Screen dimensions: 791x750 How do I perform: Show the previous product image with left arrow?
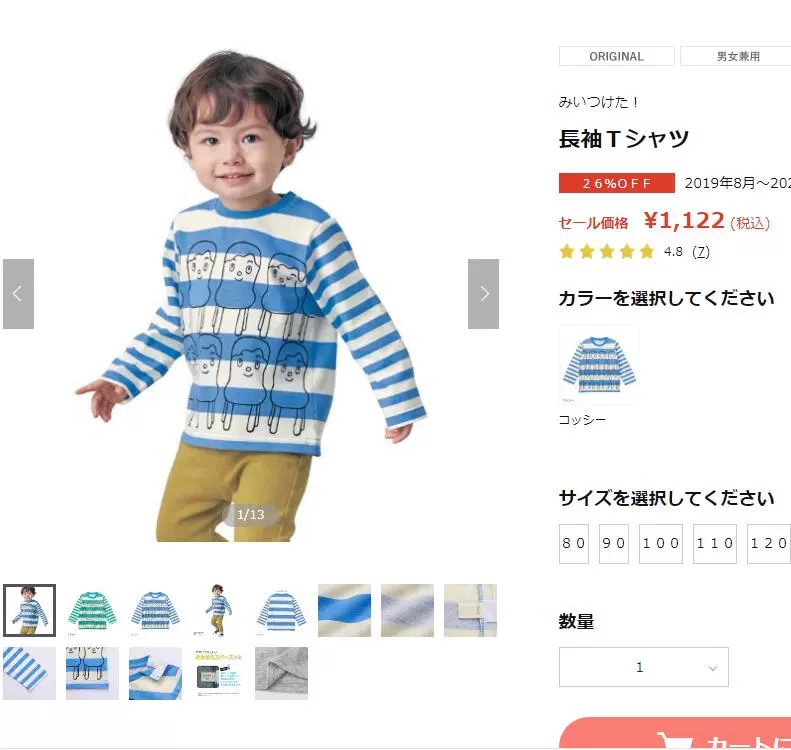tap(18, 294)
